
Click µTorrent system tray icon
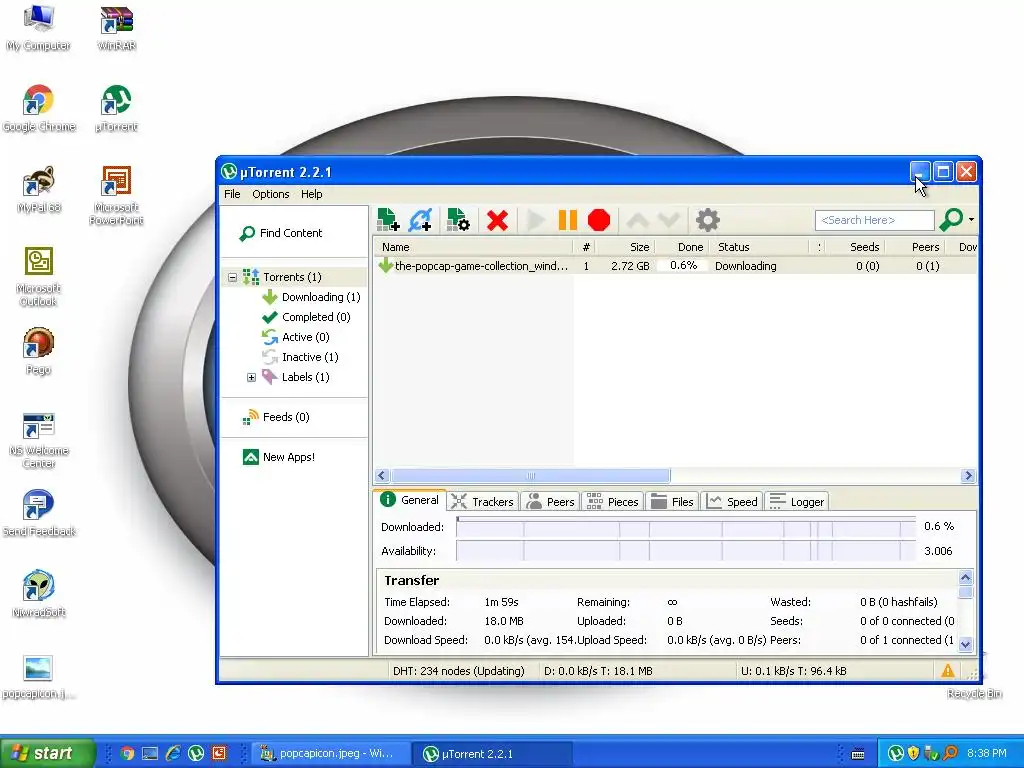(895, 754)
